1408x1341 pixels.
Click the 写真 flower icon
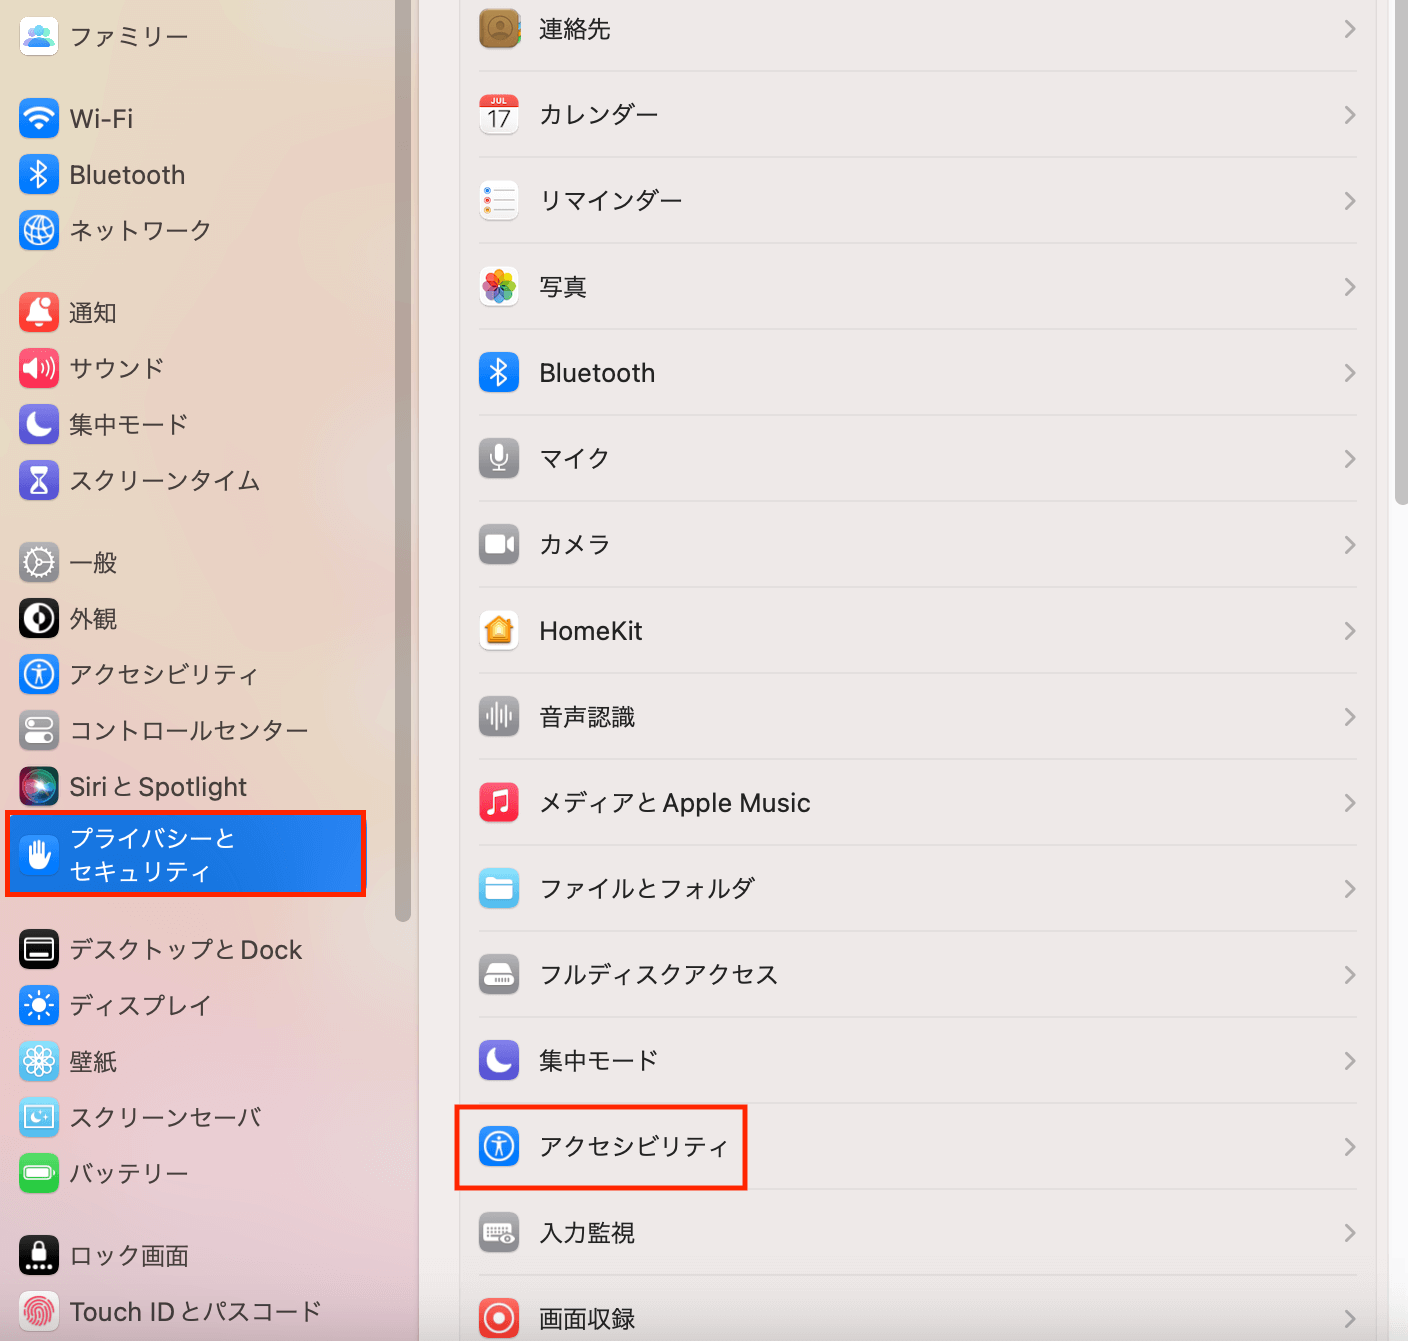coord(499,287)
